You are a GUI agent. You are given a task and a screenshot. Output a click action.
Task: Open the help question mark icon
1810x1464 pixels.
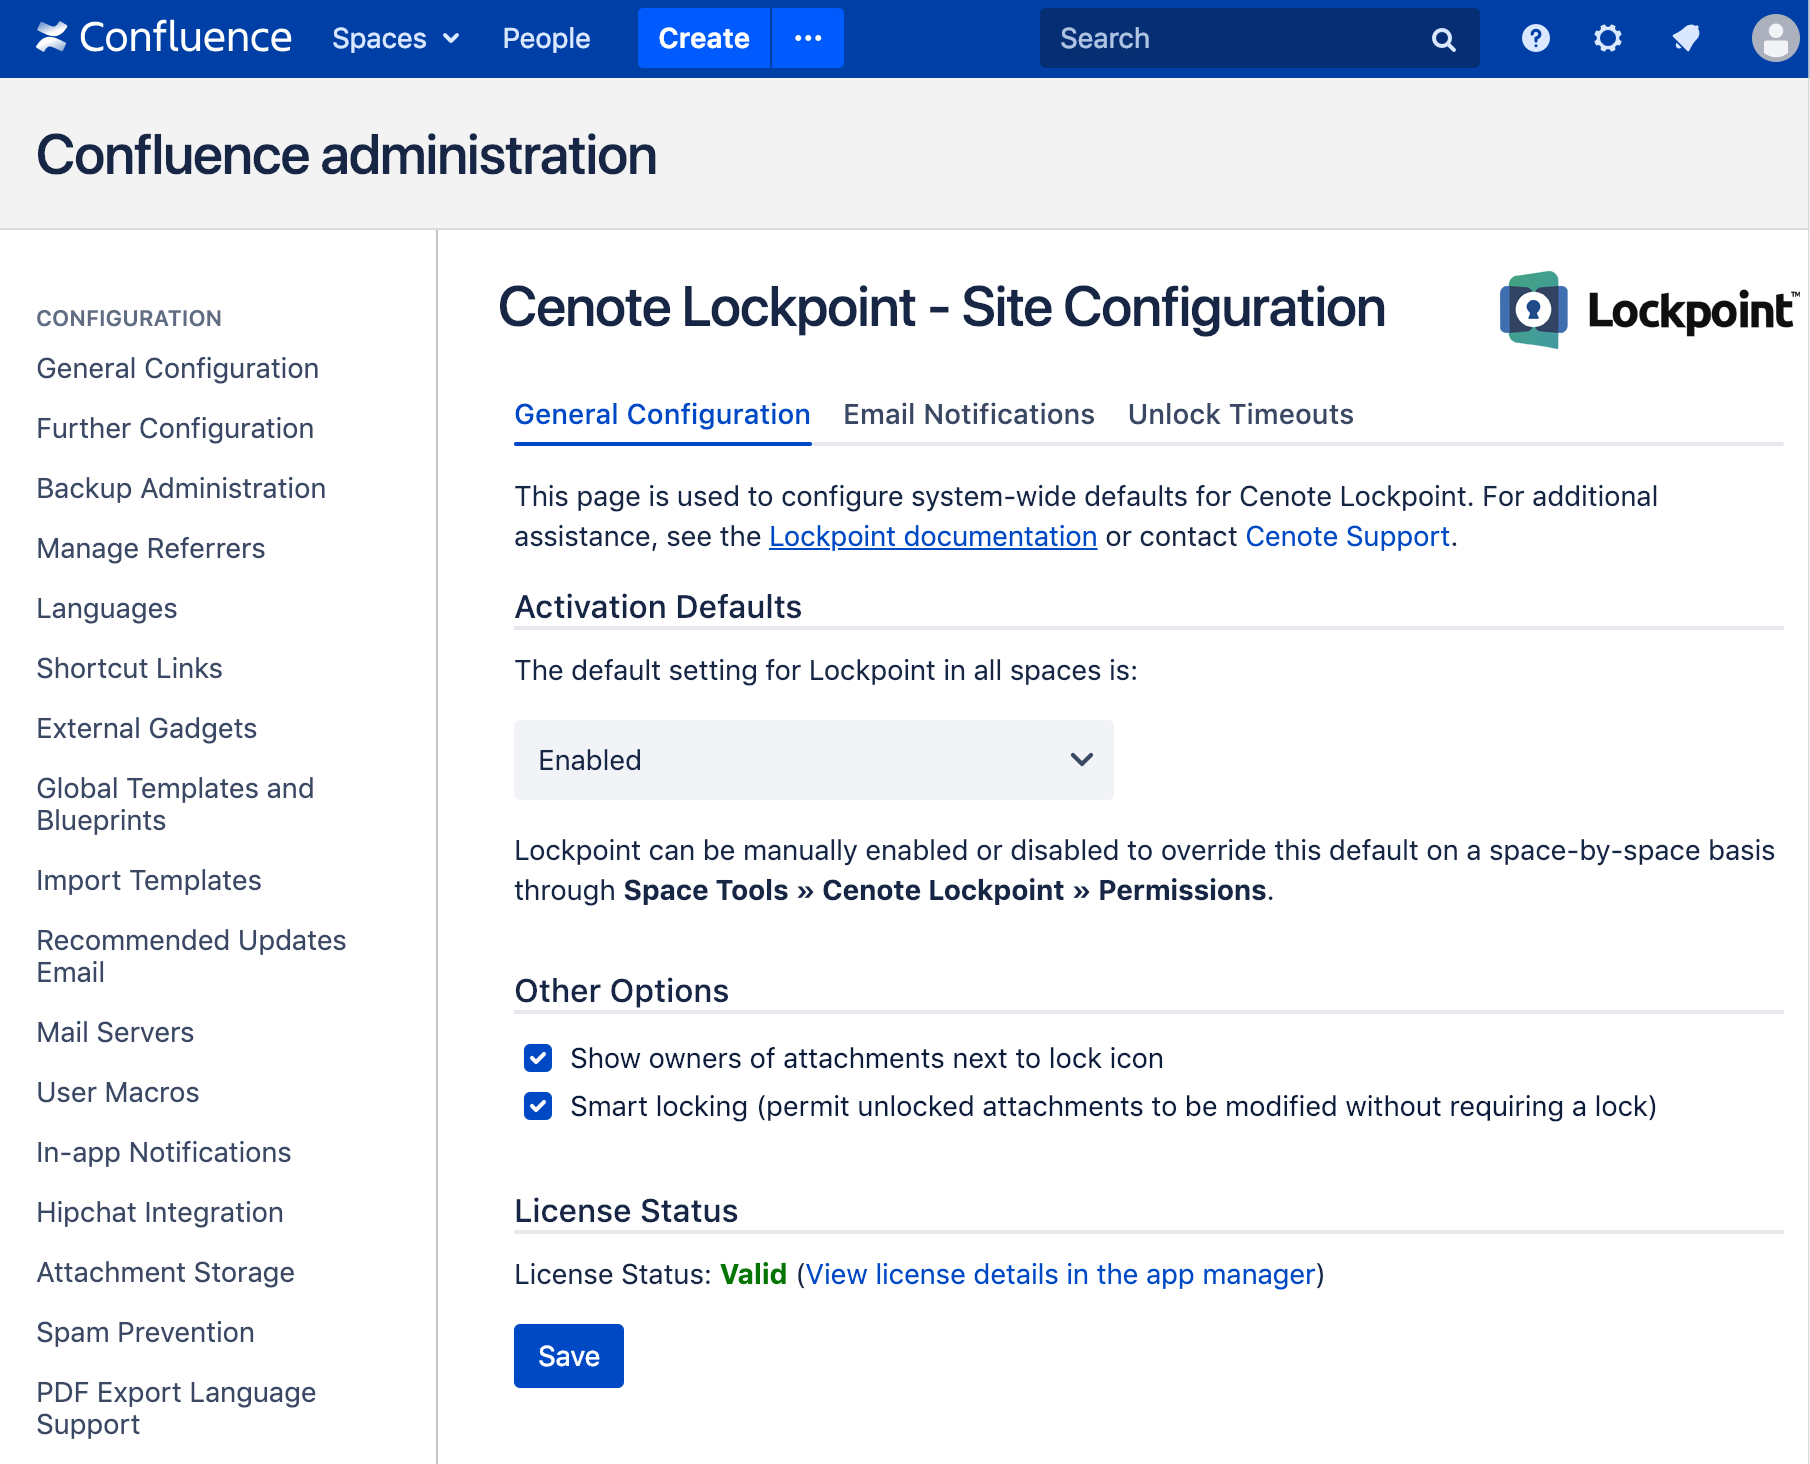(x=1535, y=38)
